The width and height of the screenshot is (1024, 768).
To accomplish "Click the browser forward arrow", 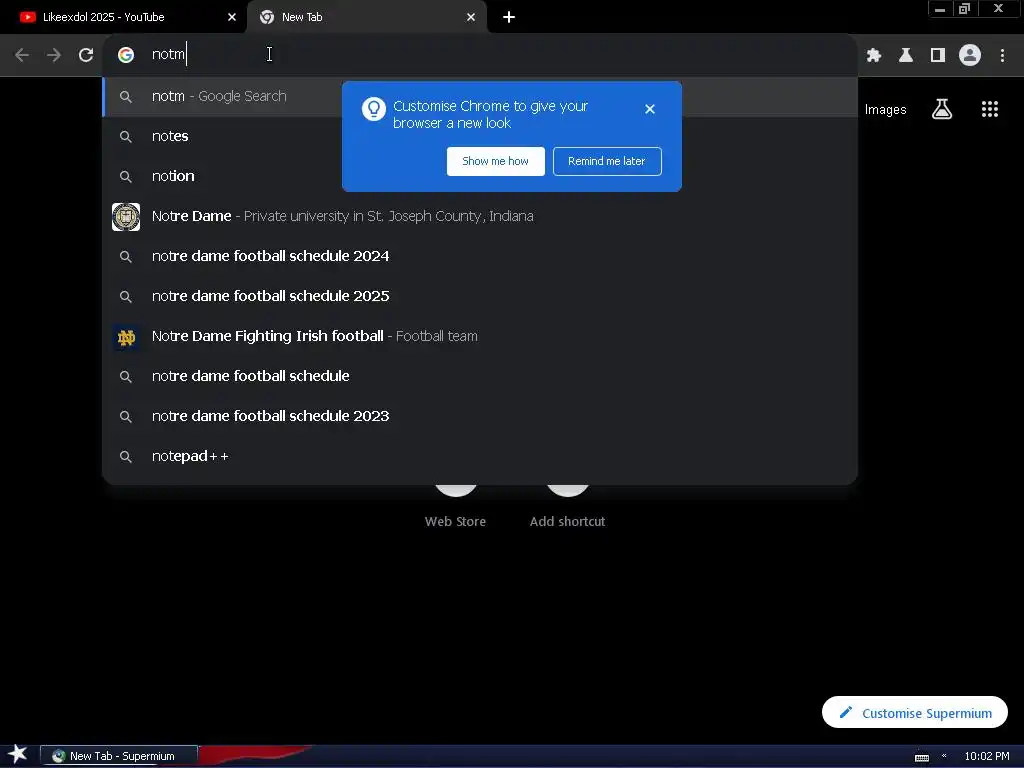I will pyautogui.click(x=54, y=55).
